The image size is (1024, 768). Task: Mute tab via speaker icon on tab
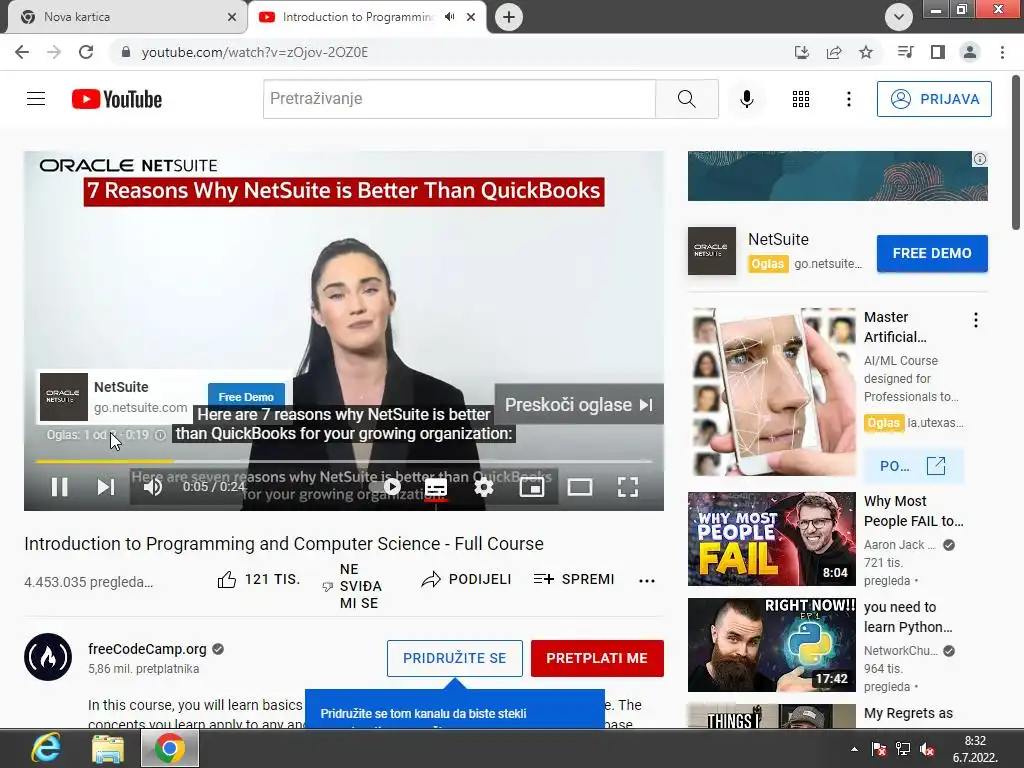pos(450,17)
